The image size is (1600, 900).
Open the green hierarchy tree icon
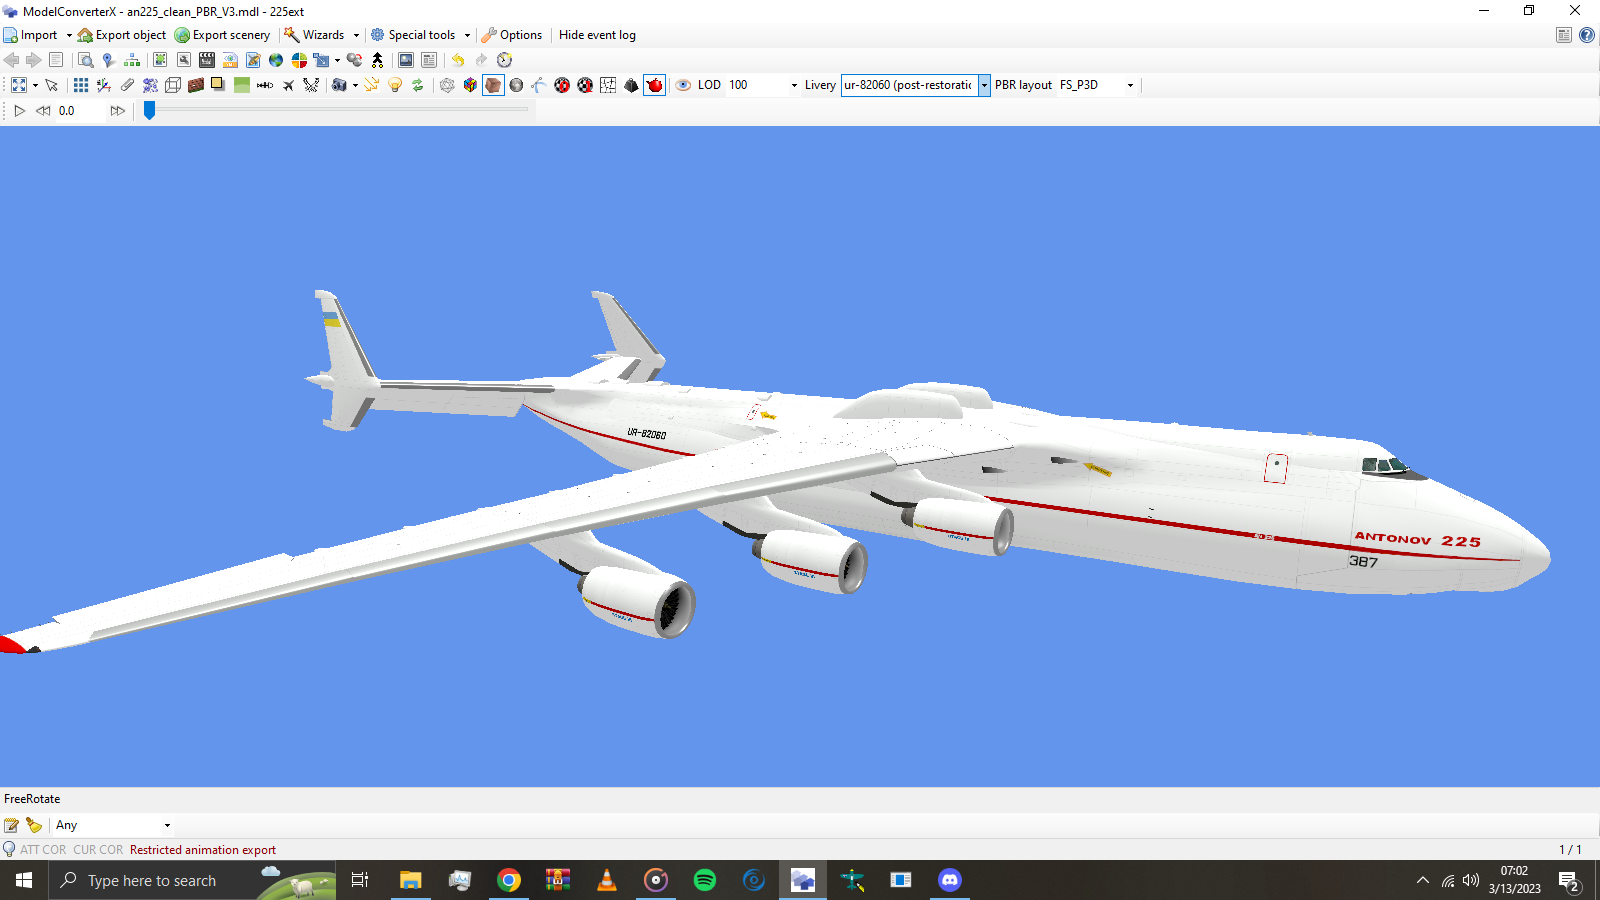pyautogui.click(x=131, y=60)
